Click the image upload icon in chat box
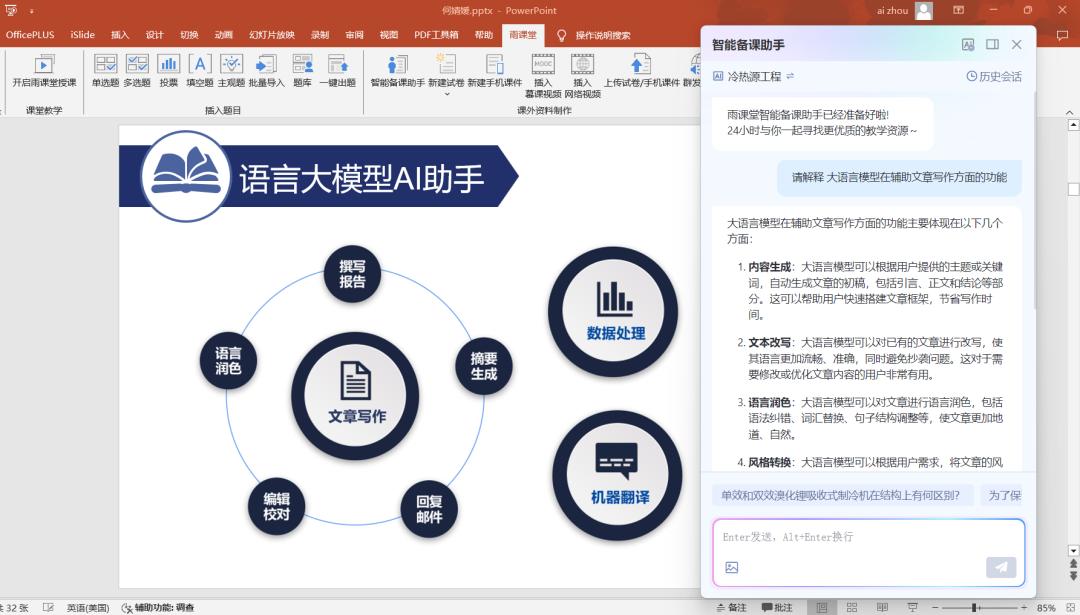Image resolution: width=1080 pixels, height=615 pixels. coord(731,568)
